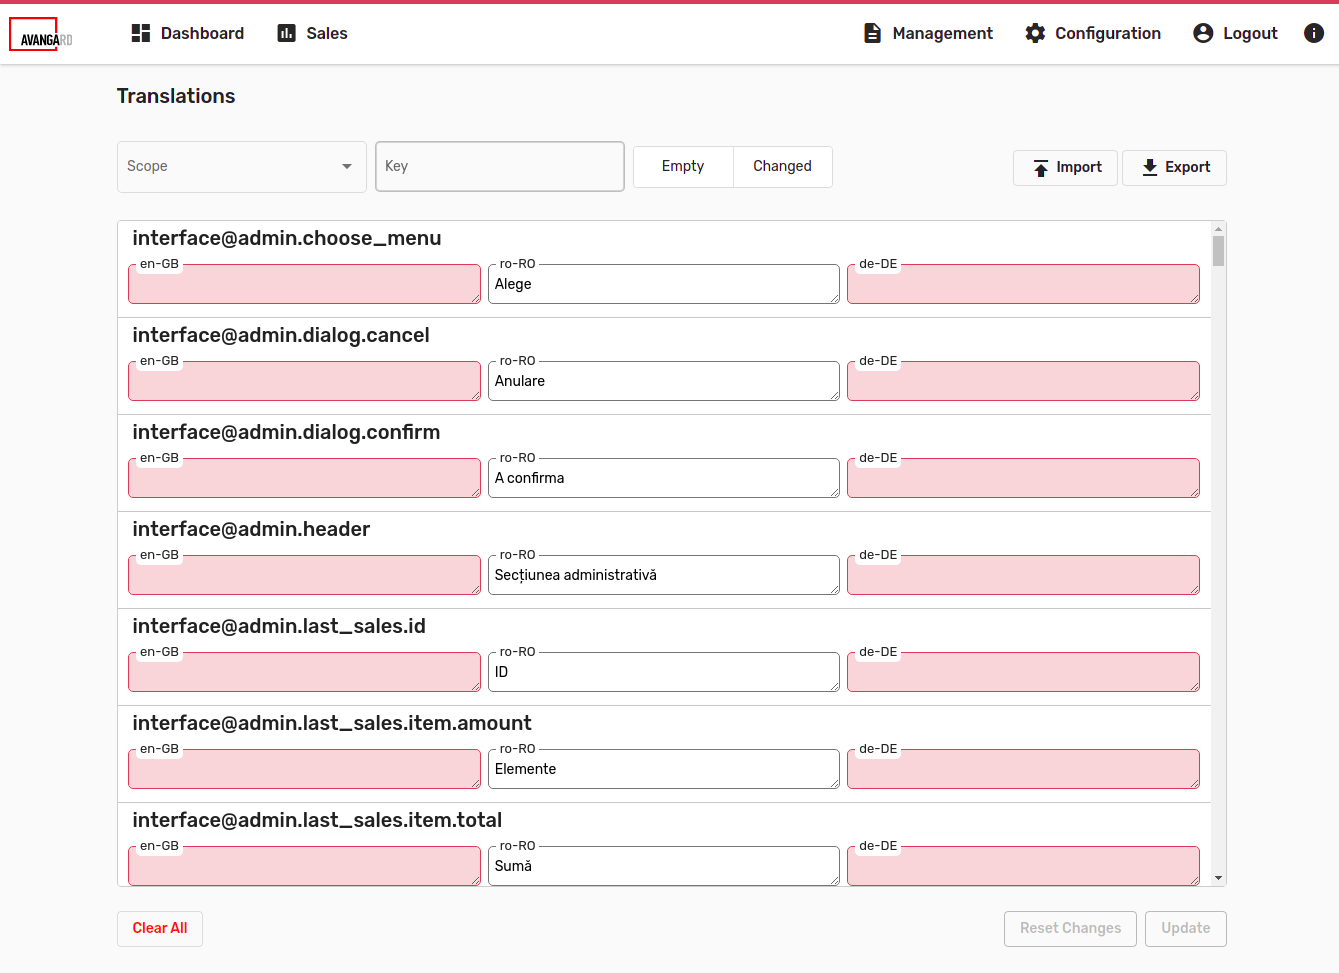This screenshot has width=1339, height=973.
Task: Click the Avangard logo
Action: tap(42, 35)
